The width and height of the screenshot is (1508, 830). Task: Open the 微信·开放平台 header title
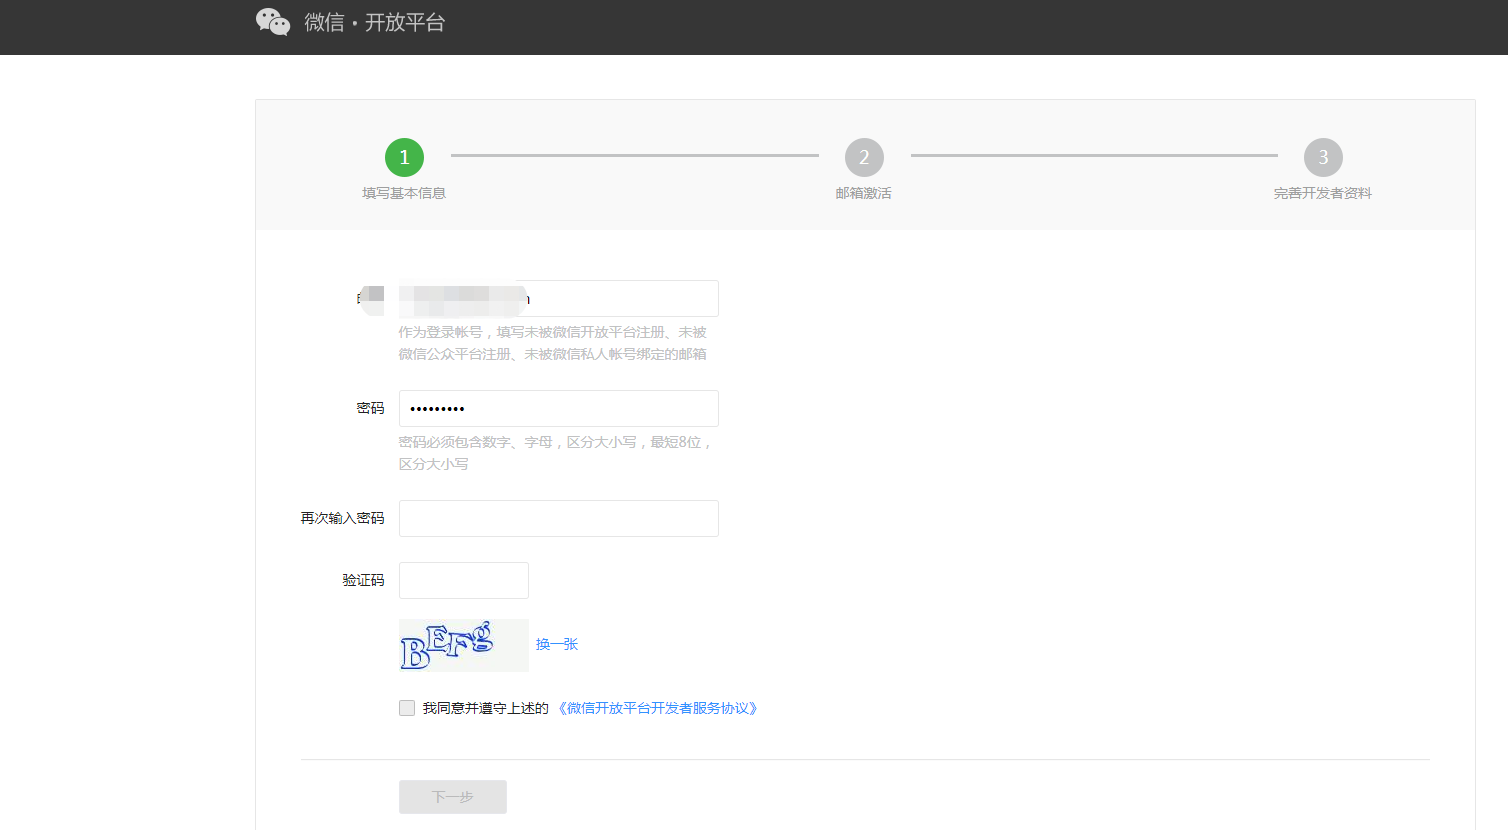click(x=375, y=22)
